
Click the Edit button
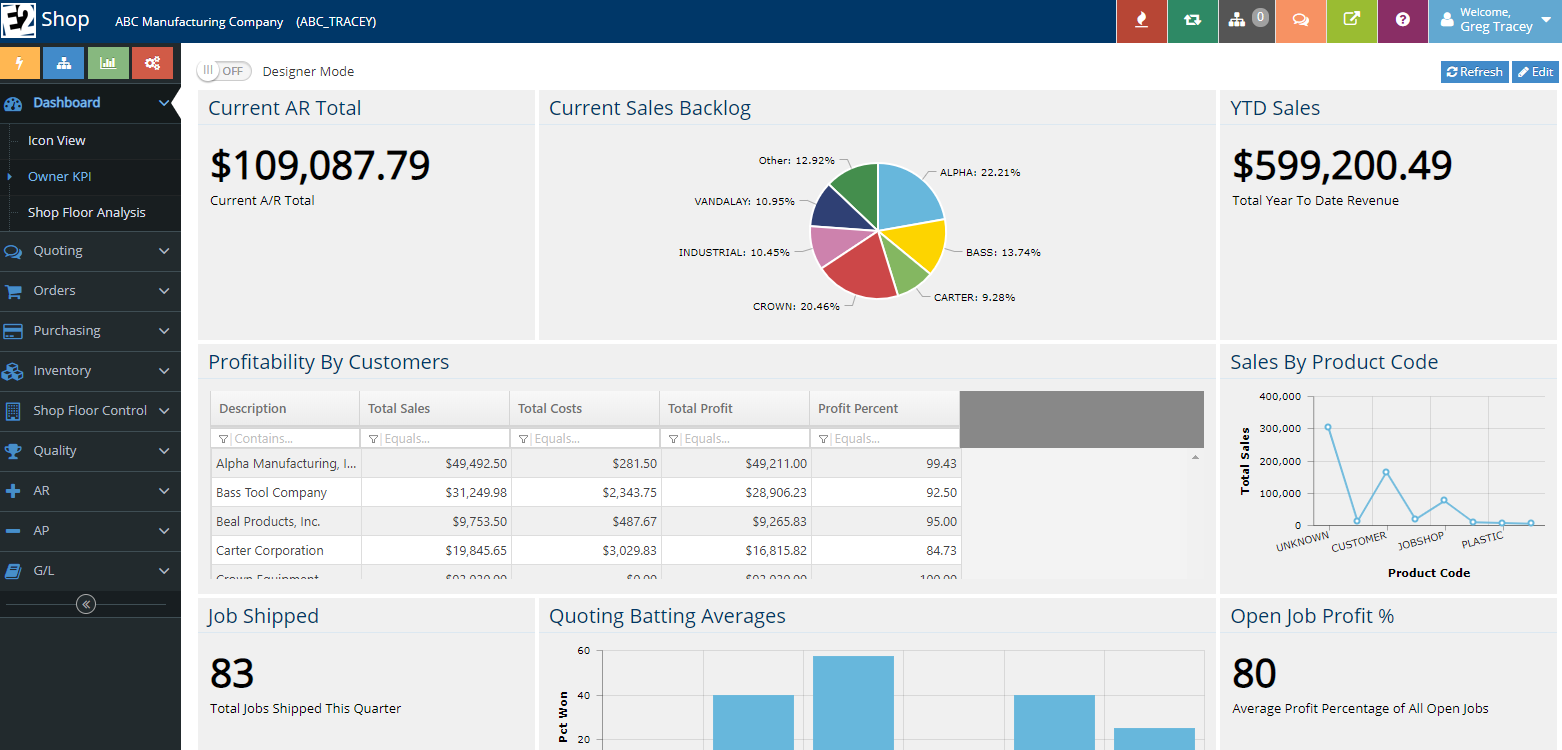click(x=1534, y=71)
